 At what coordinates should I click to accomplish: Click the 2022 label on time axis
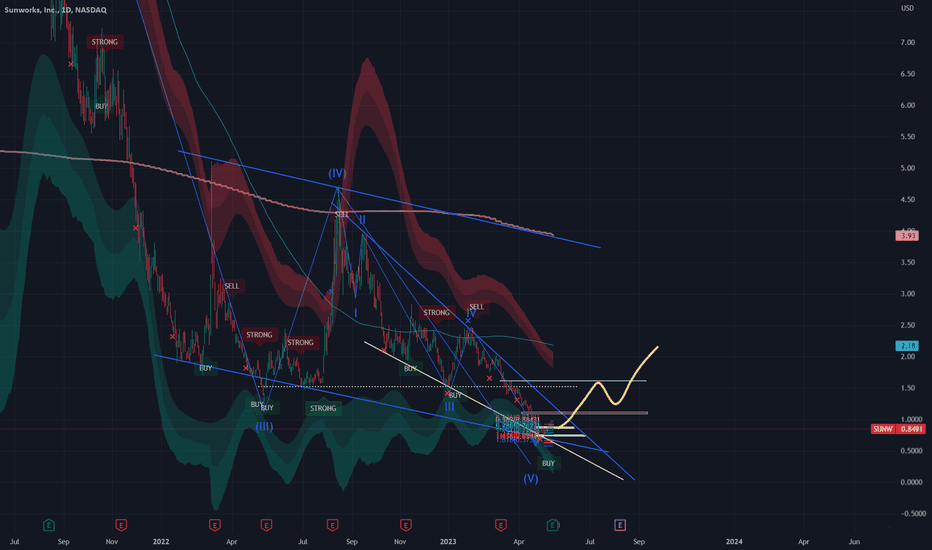161,542
